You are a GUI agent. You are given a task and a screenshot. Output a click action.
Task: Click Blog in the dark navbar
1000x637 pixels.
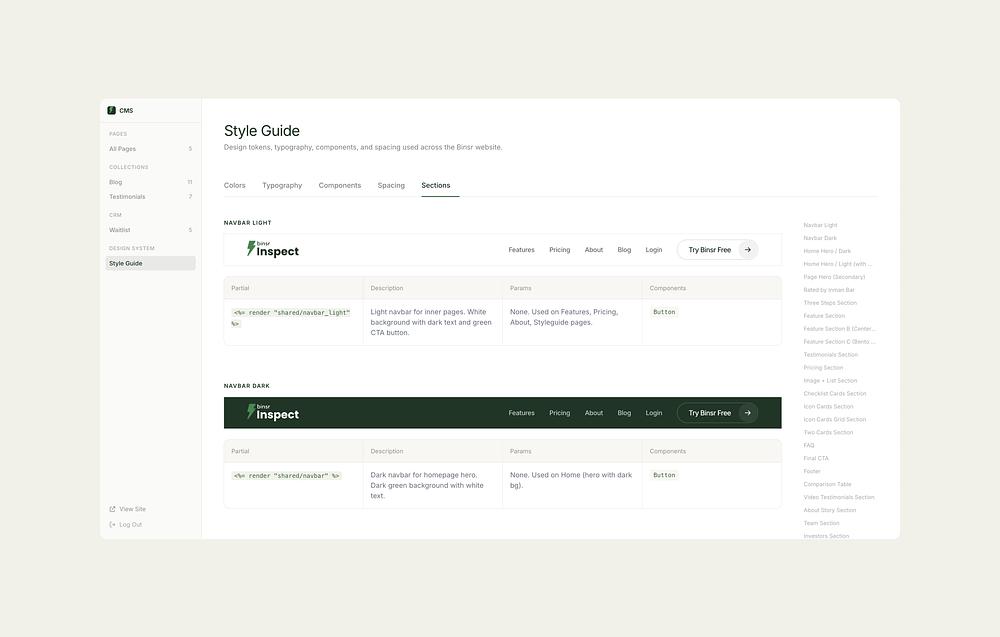(624, 413)
